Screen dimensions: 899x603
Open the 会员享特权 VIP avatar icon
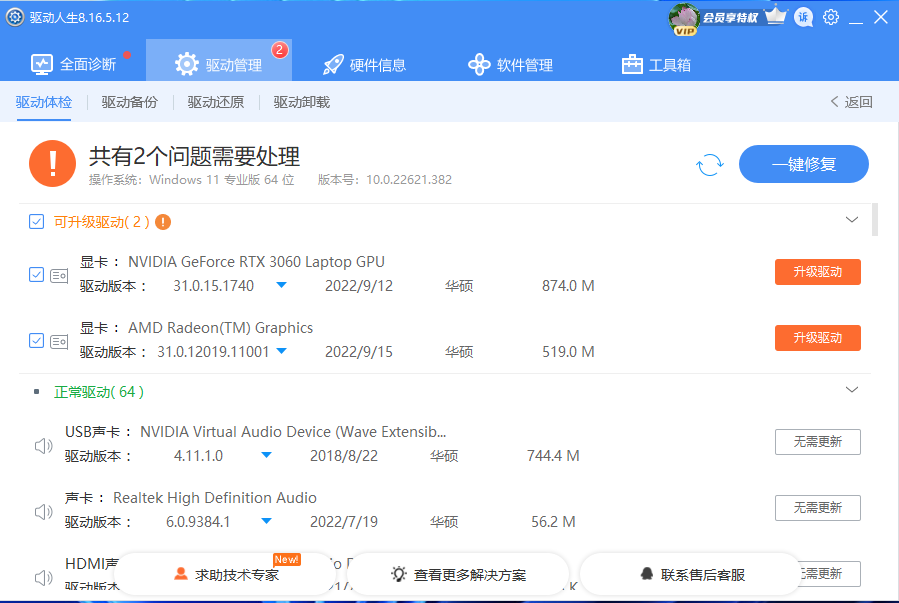click(685, 18)
